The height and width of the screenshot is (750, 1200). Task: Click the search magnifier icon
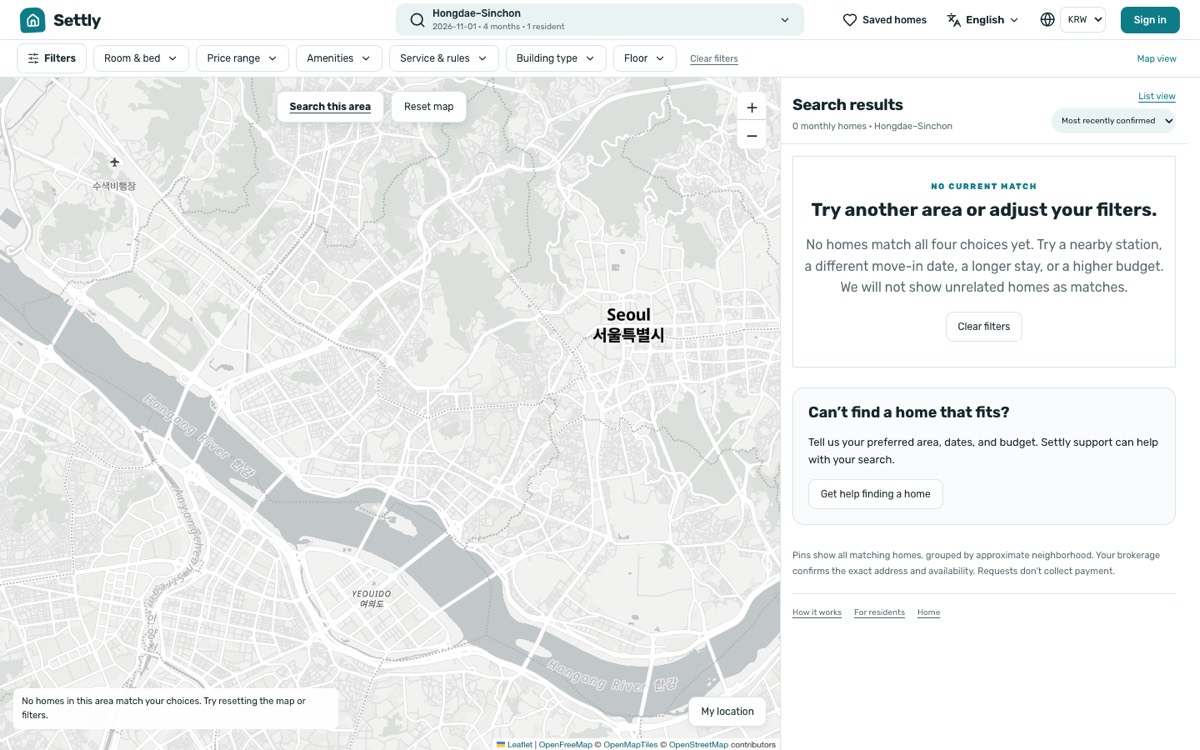pyautogui.click(x=418, y=20)
